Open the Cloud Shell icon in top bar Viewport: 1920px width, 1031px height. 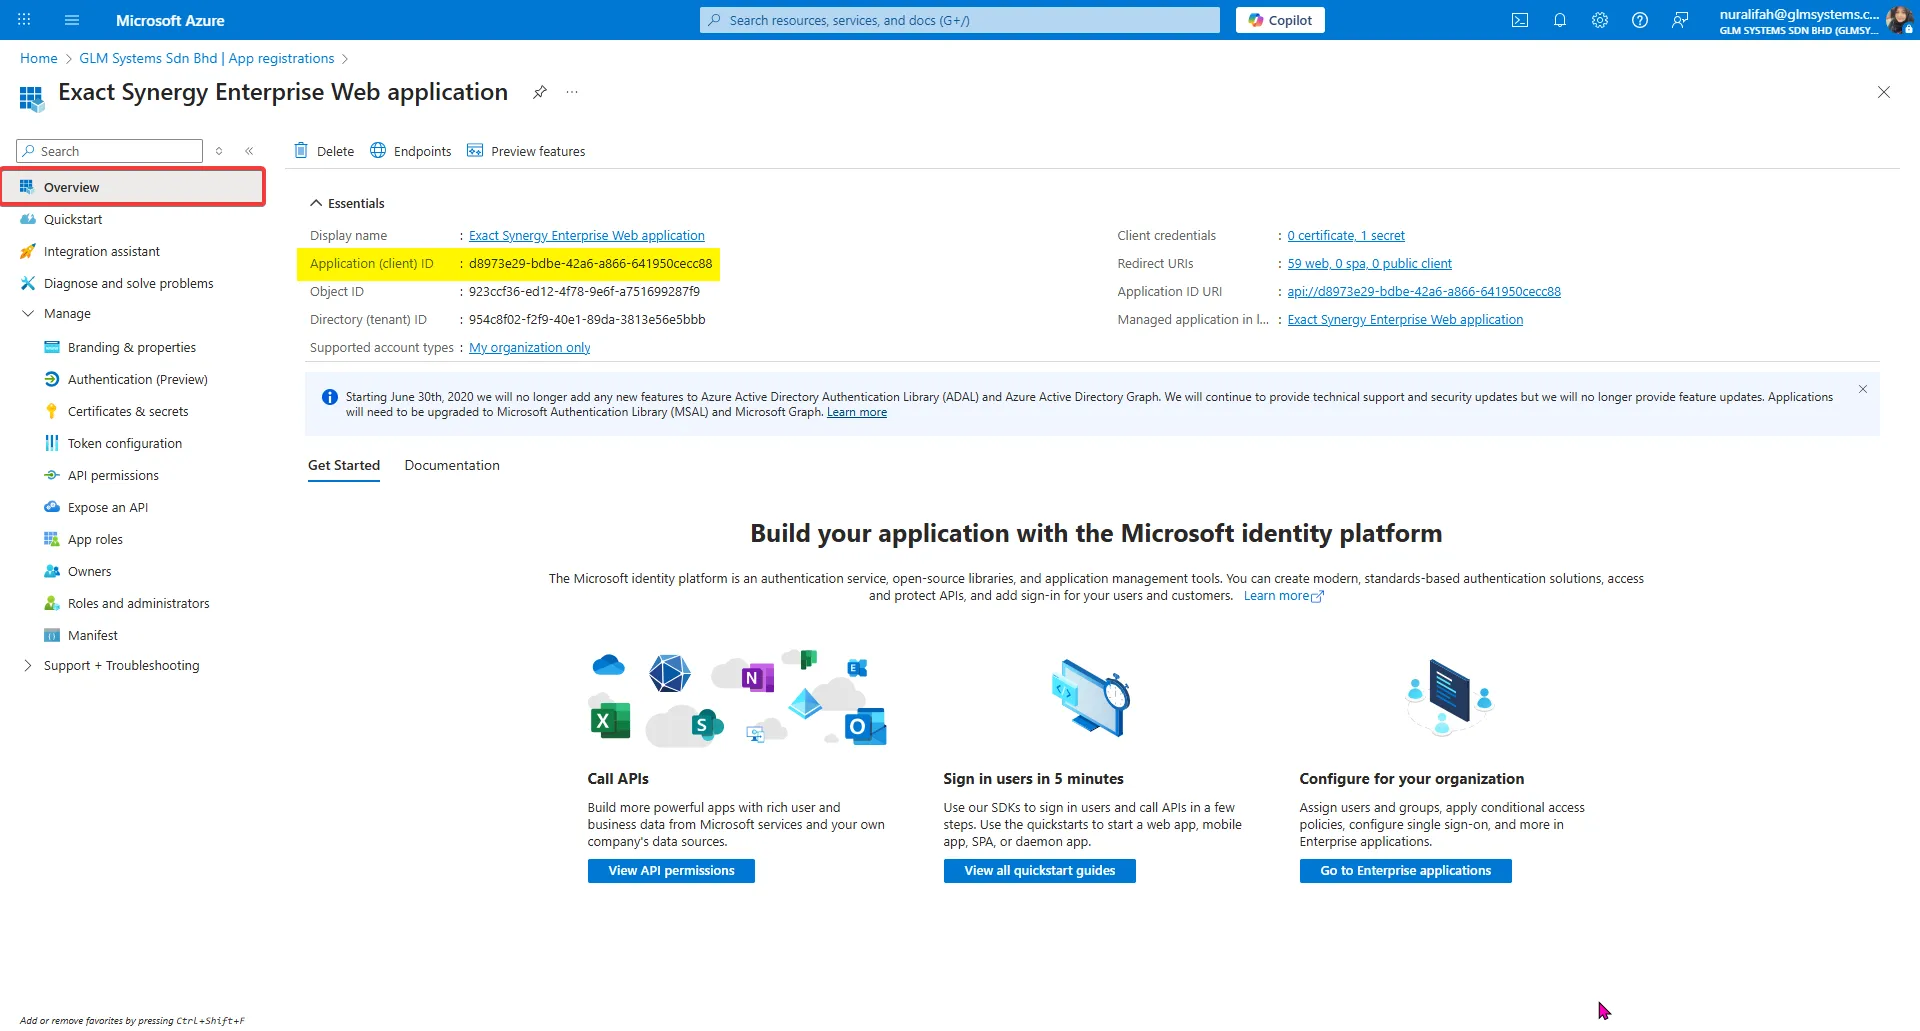coord(1519,20)
